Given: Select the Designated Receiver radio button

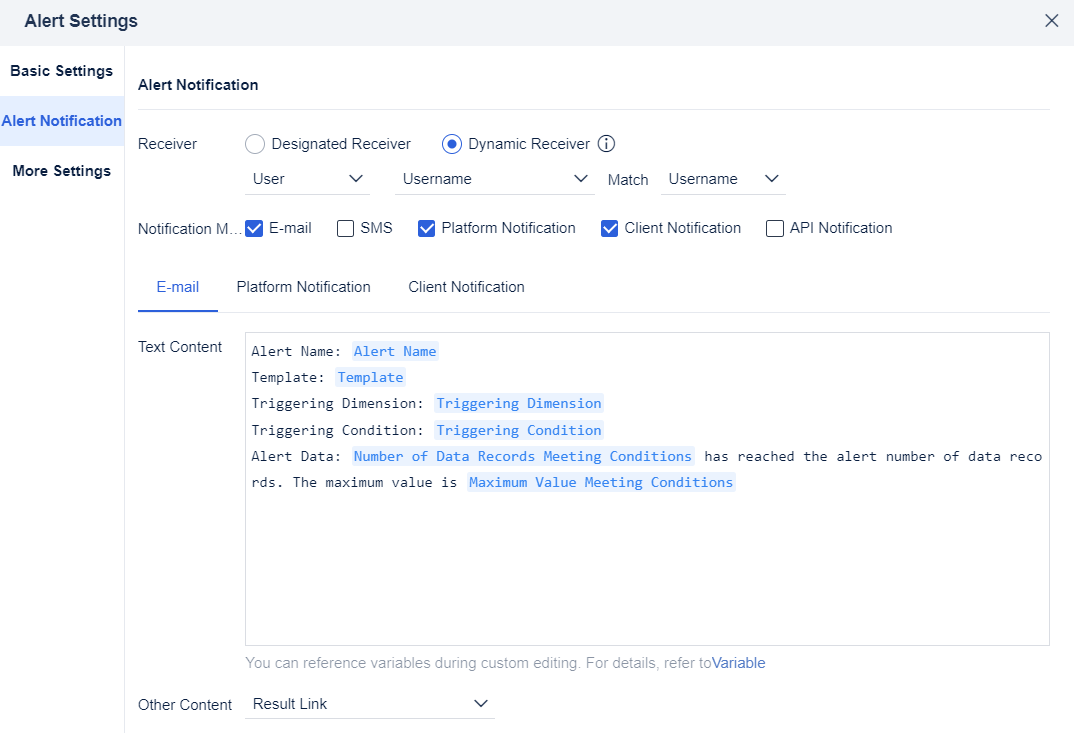Looking at the screenshot, I should [x=255, y=144].
